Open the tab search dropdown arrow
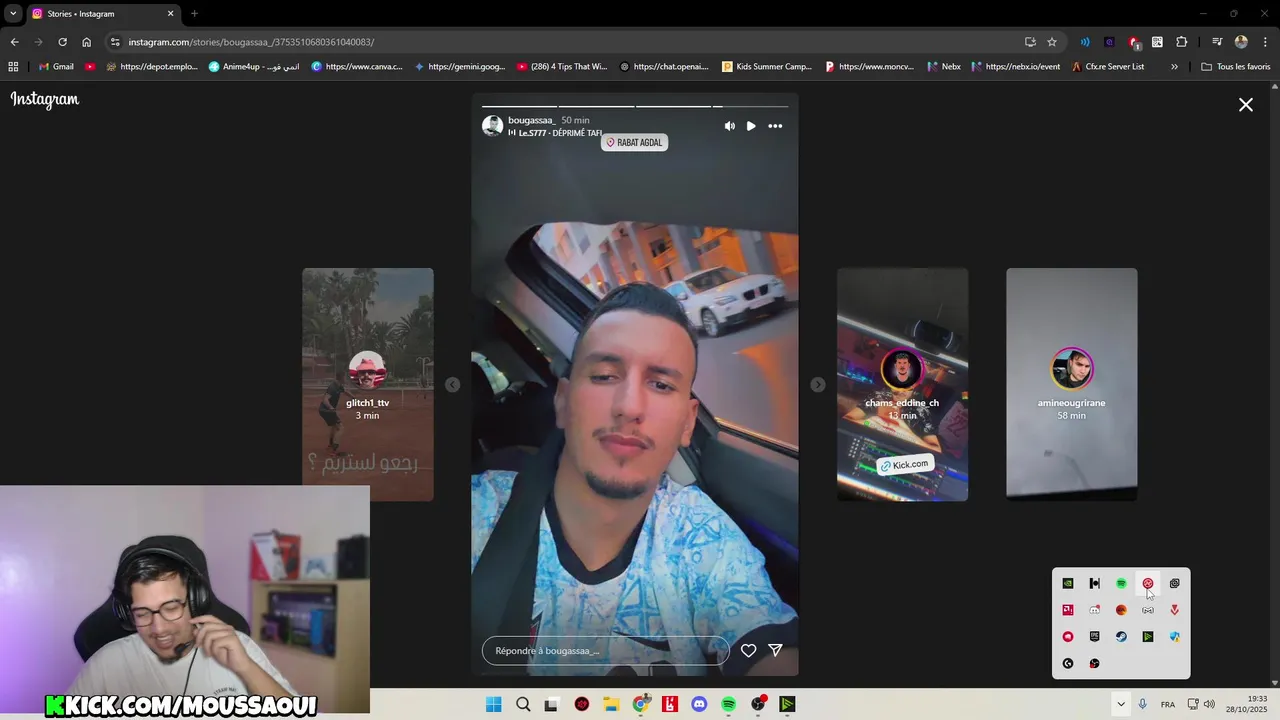Image resolution: width=1280 pixels, height=720 pixels. pyautogui.click(x=13, y=13)
